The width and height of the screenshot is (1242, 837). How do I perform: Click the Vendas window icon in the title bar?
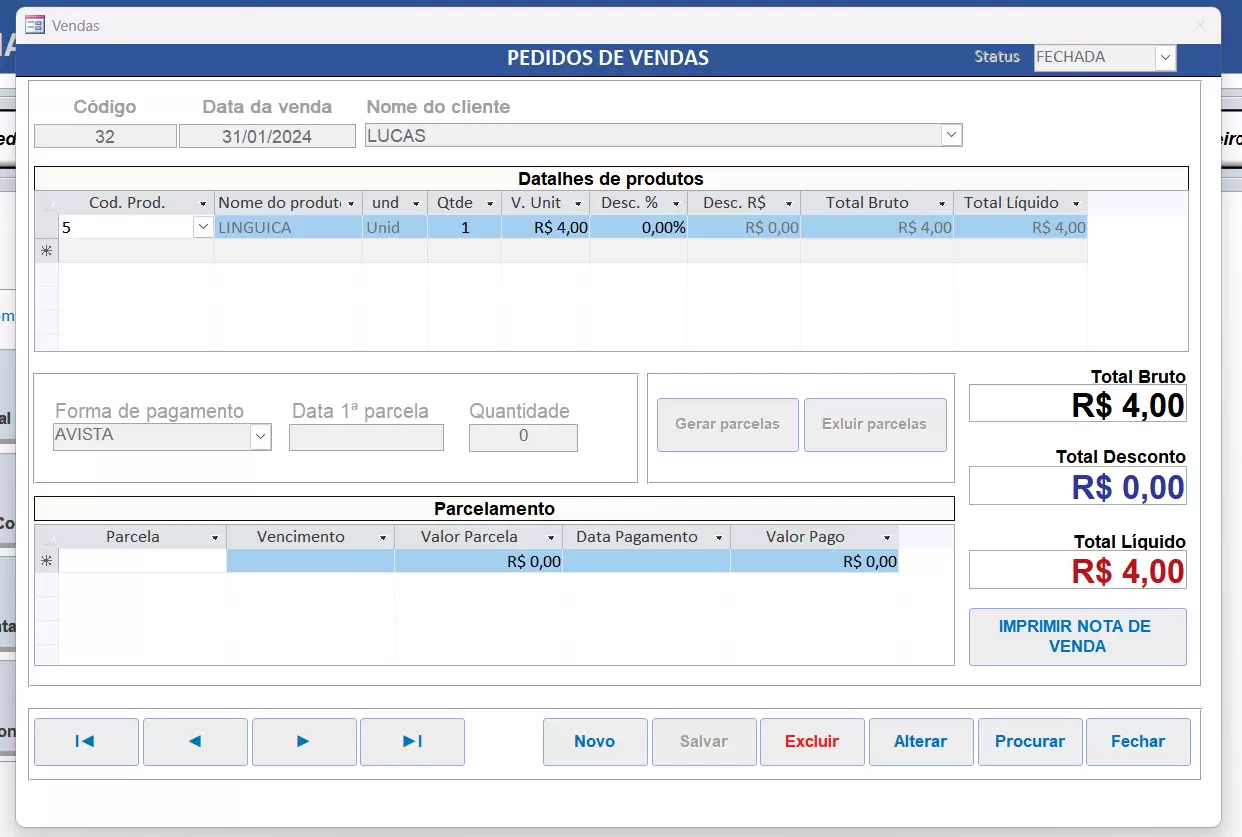35,25
